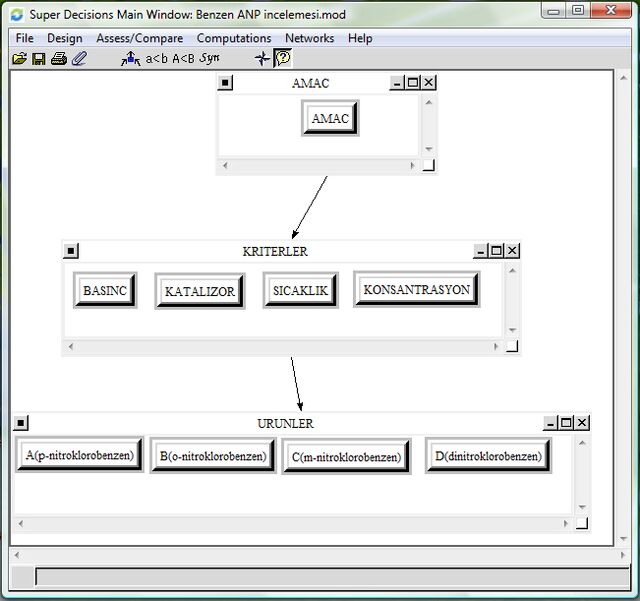The image size is (640, 601).
Task: Click URUNLER cluster scroll left arrow
Action: (x=21, y=523)
